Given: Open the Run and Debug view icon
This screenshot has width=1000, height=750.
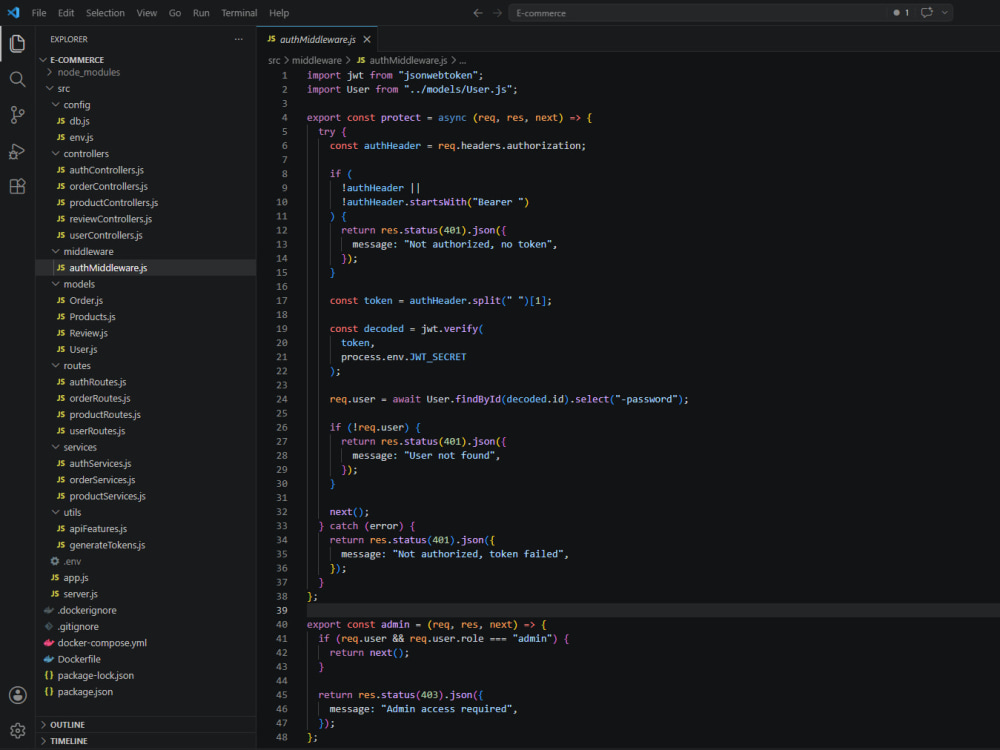Looking at the screenshot, I should point(17,151).
